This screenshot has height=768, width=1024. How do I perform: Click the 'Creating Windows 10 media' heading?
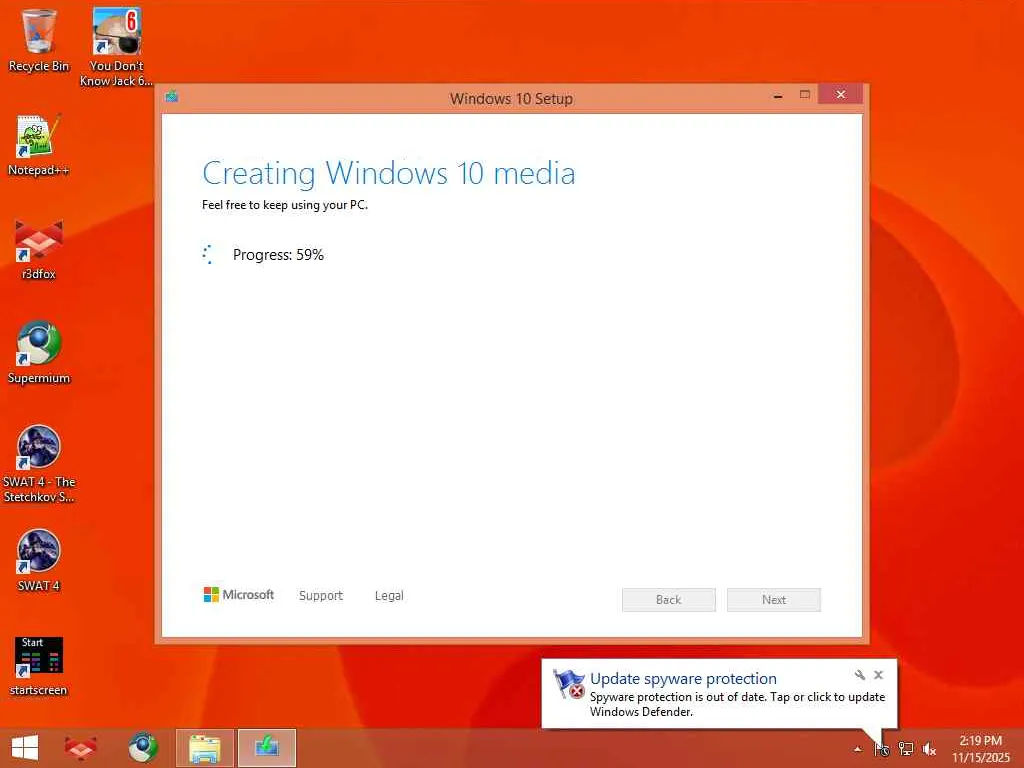[x=389, y=174]
